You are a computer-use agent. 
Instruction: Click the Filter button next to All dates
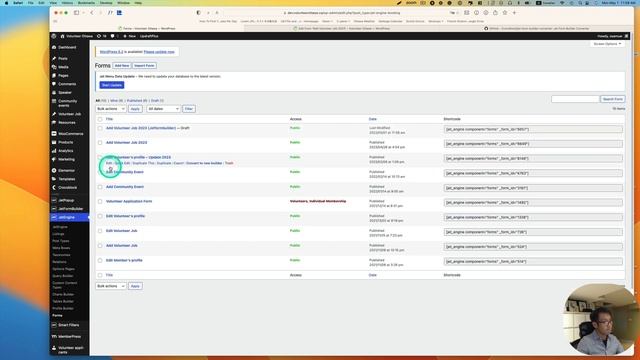pos(189,109)
